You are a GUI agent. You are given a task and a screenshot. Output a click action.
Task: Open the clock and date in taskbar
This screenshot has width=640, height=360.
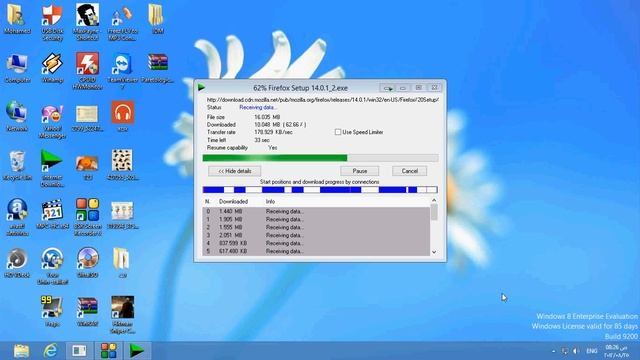(617, 351)
